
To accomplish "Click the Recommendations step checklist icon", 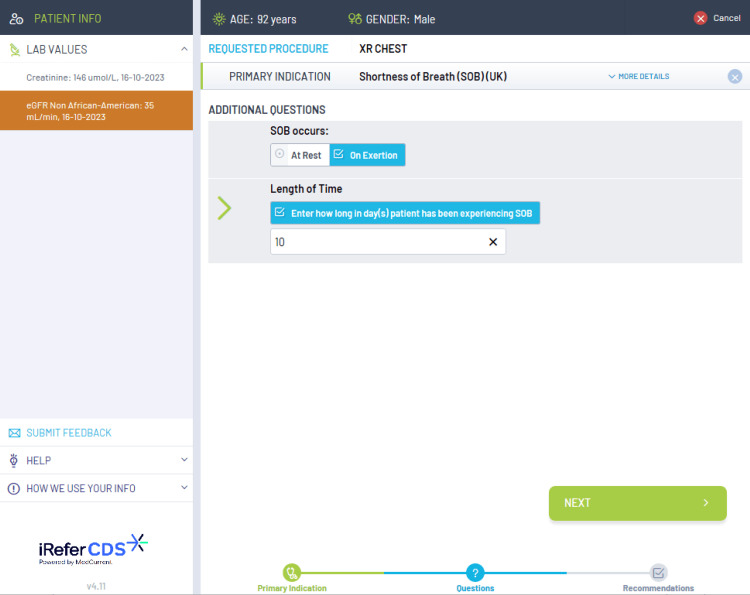I will coord(658,572).
